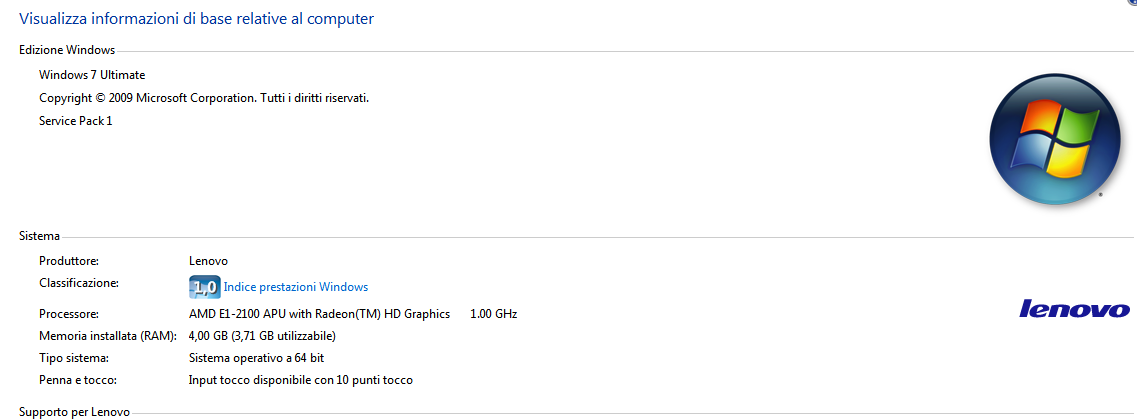Select the Lenovo manufacturer value text
Screen dimensions: 1137x420
(208, 261)
